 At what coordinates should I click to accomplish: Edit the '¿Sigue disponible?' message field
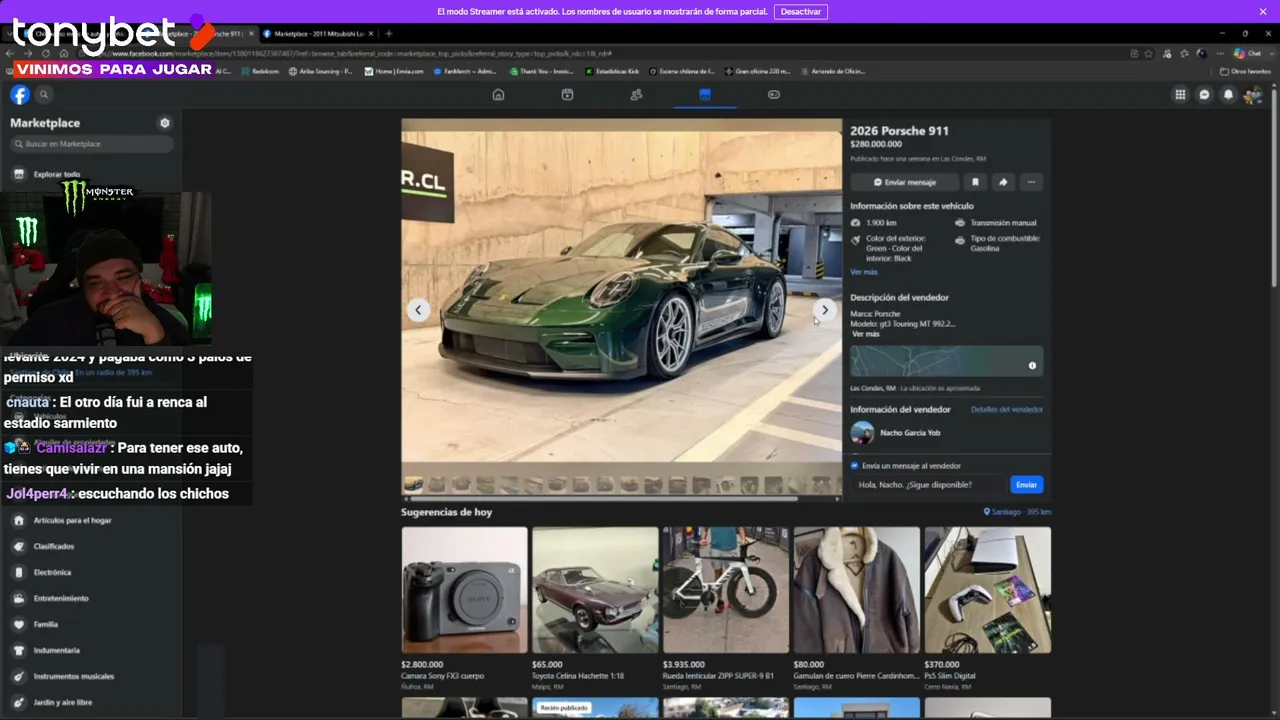(929, 485)
